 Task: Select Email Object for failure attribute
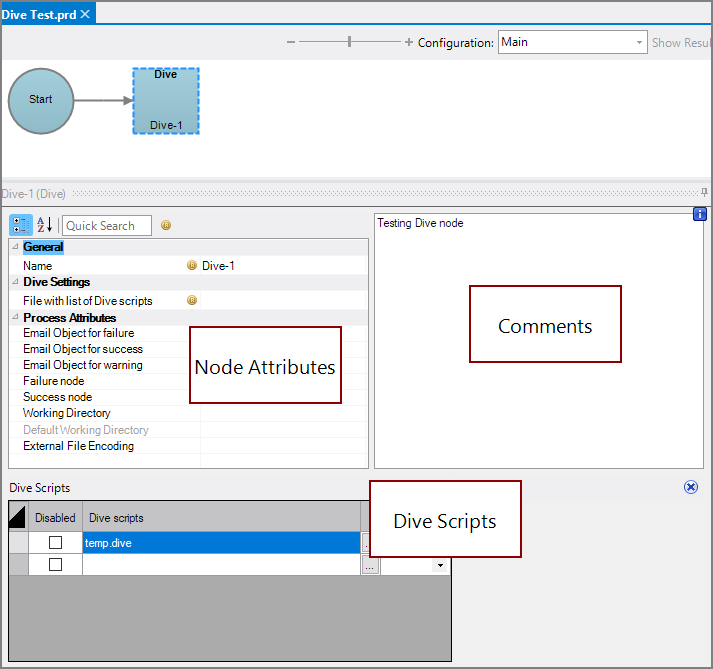point(79,333)
